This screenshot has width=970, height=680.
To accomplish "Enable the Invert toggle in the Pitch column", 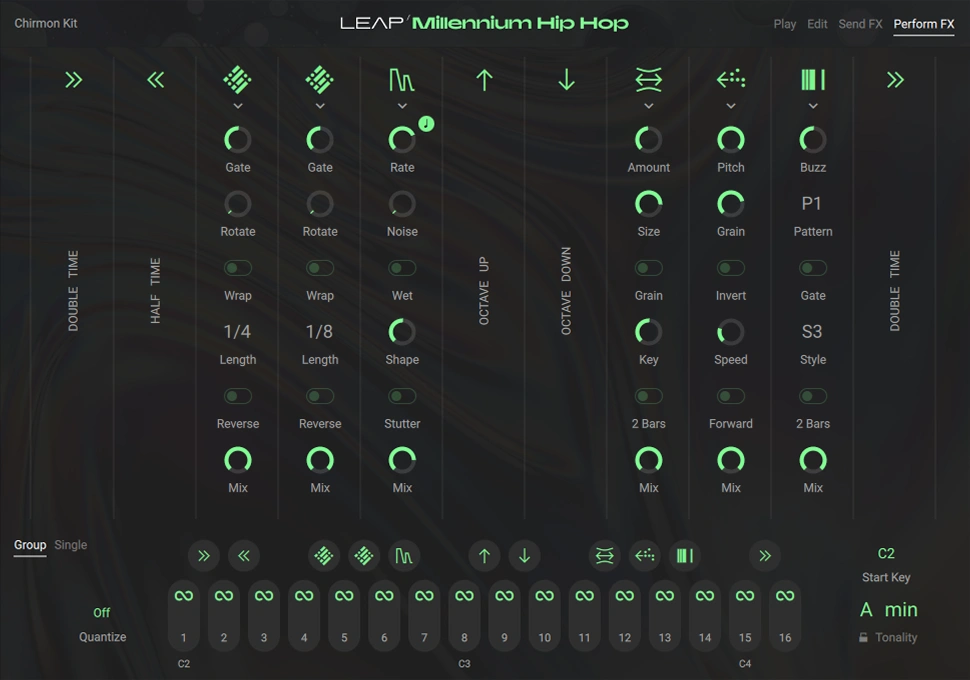I will pos(730,267).
